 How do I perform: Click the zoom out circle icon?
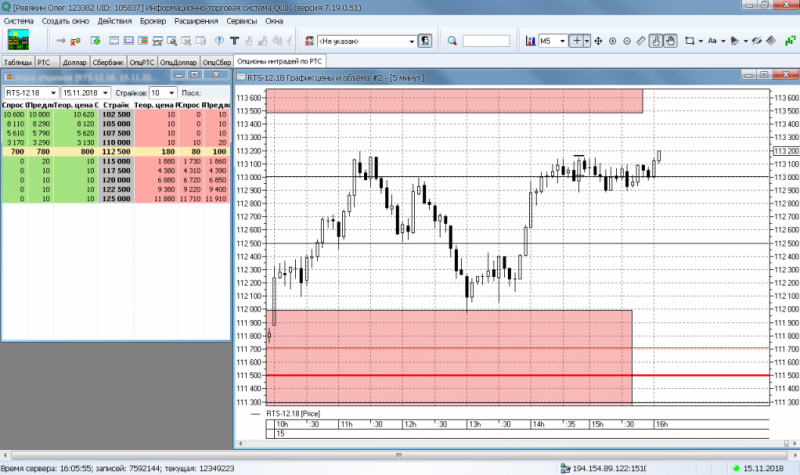tap(627, 41)
